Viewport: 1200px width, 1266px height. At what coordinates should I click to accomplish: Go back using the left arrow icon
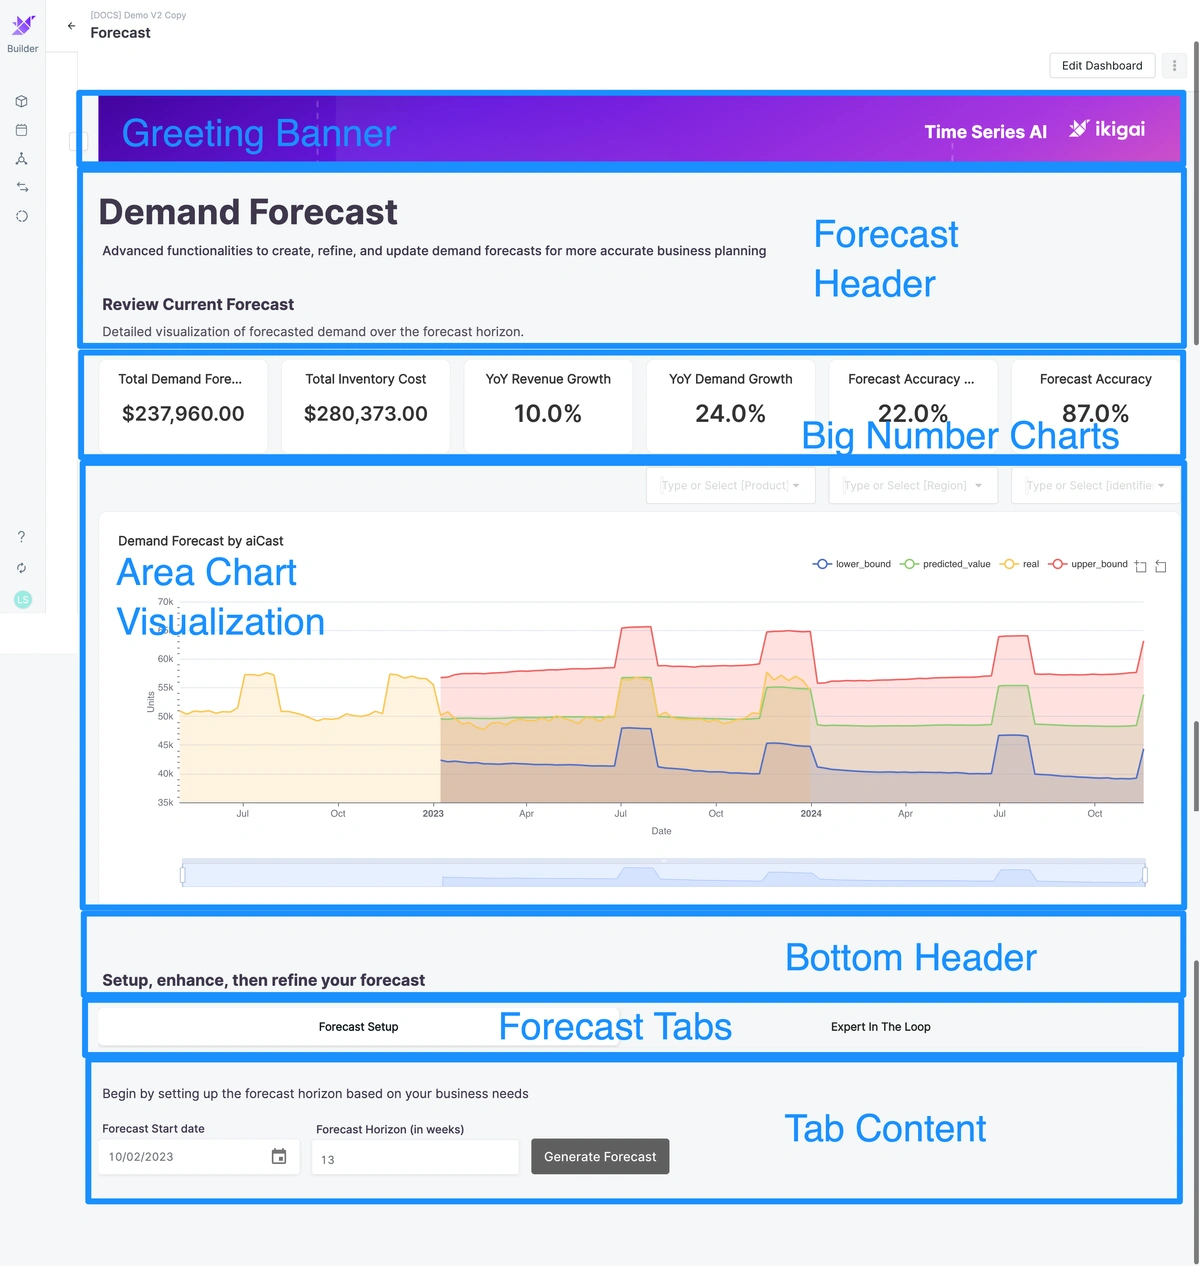tap(71, 26)
